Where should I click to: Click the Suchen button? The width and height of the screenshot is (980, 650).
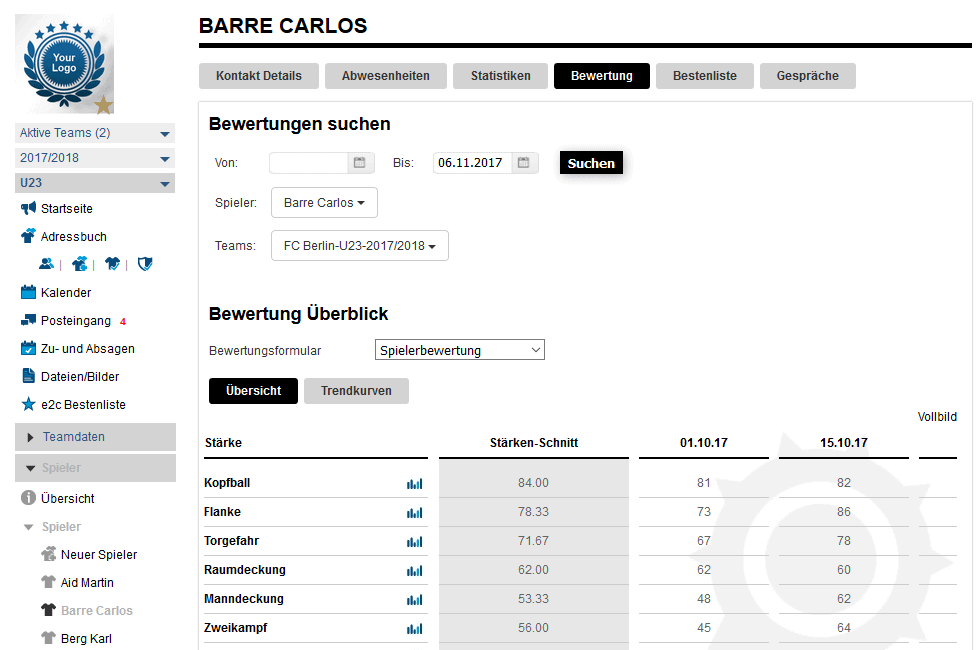pyautogui.click(x=591, y=163)
